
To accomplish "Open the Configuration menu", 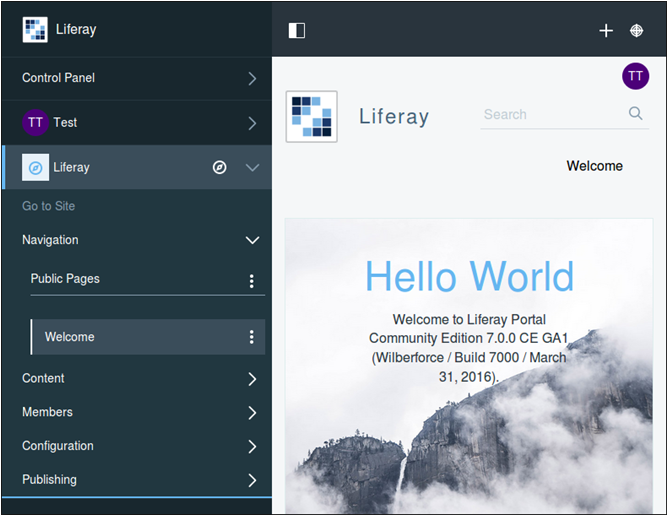I will point(251,446).
